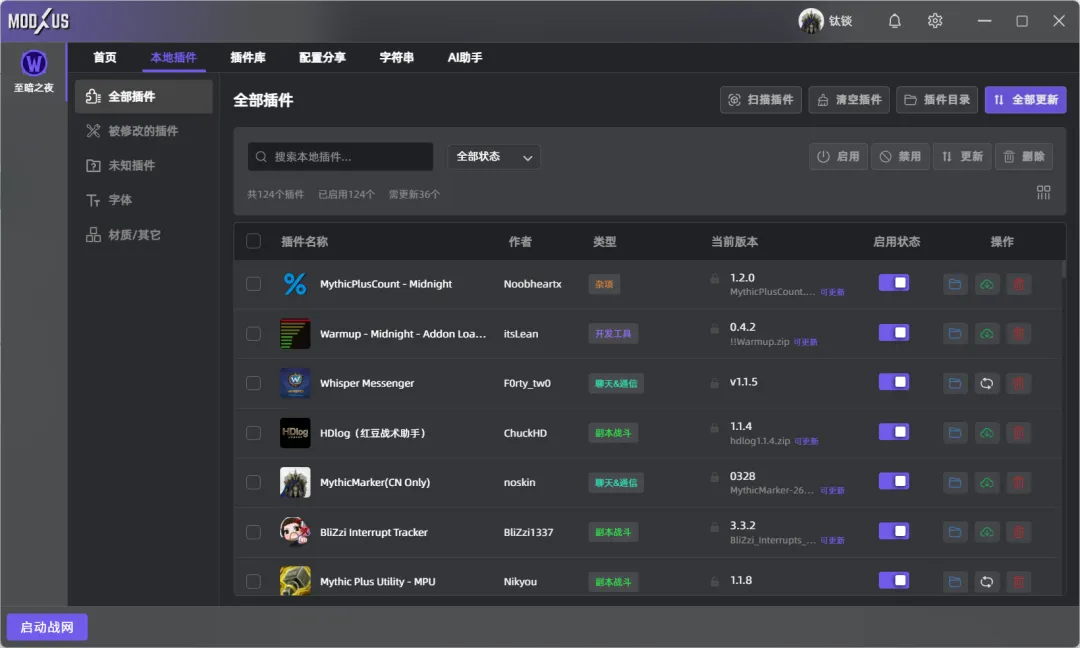Check the BliZzi Interrupt Tracker row checkbox
The width and height of the screenshot is (1080, 648).
[x=253, y=532]
